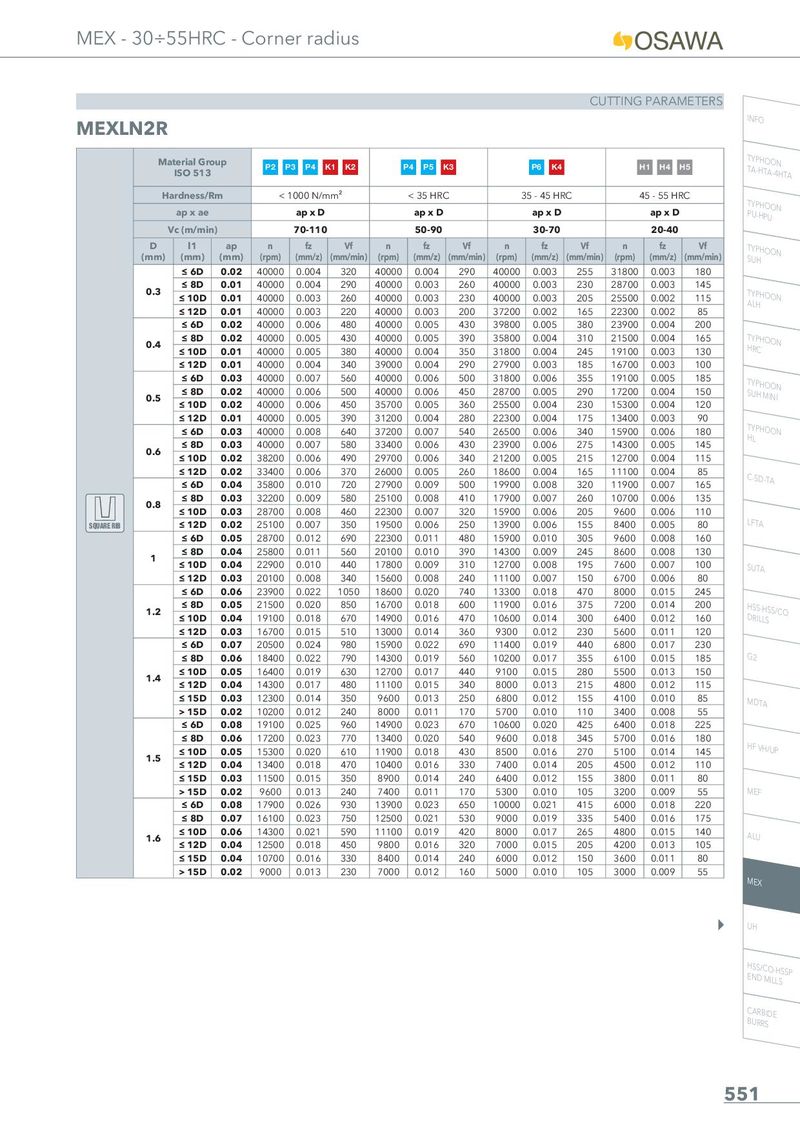The height and width of the screenshot is (1132, 800).
Task: Click the diameter cell '1.6' in the D column
Action: [153, 838]
